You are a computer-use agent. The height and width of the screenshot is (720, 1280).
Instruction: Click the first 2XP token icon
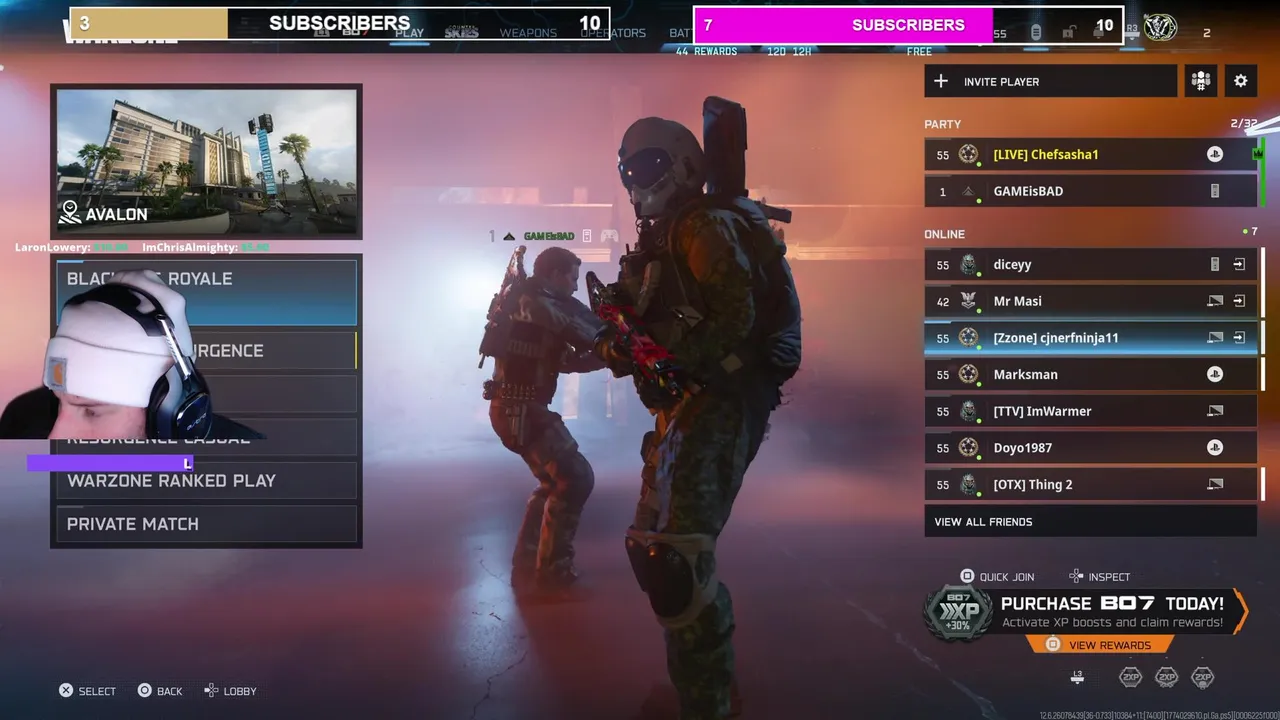1130,678
